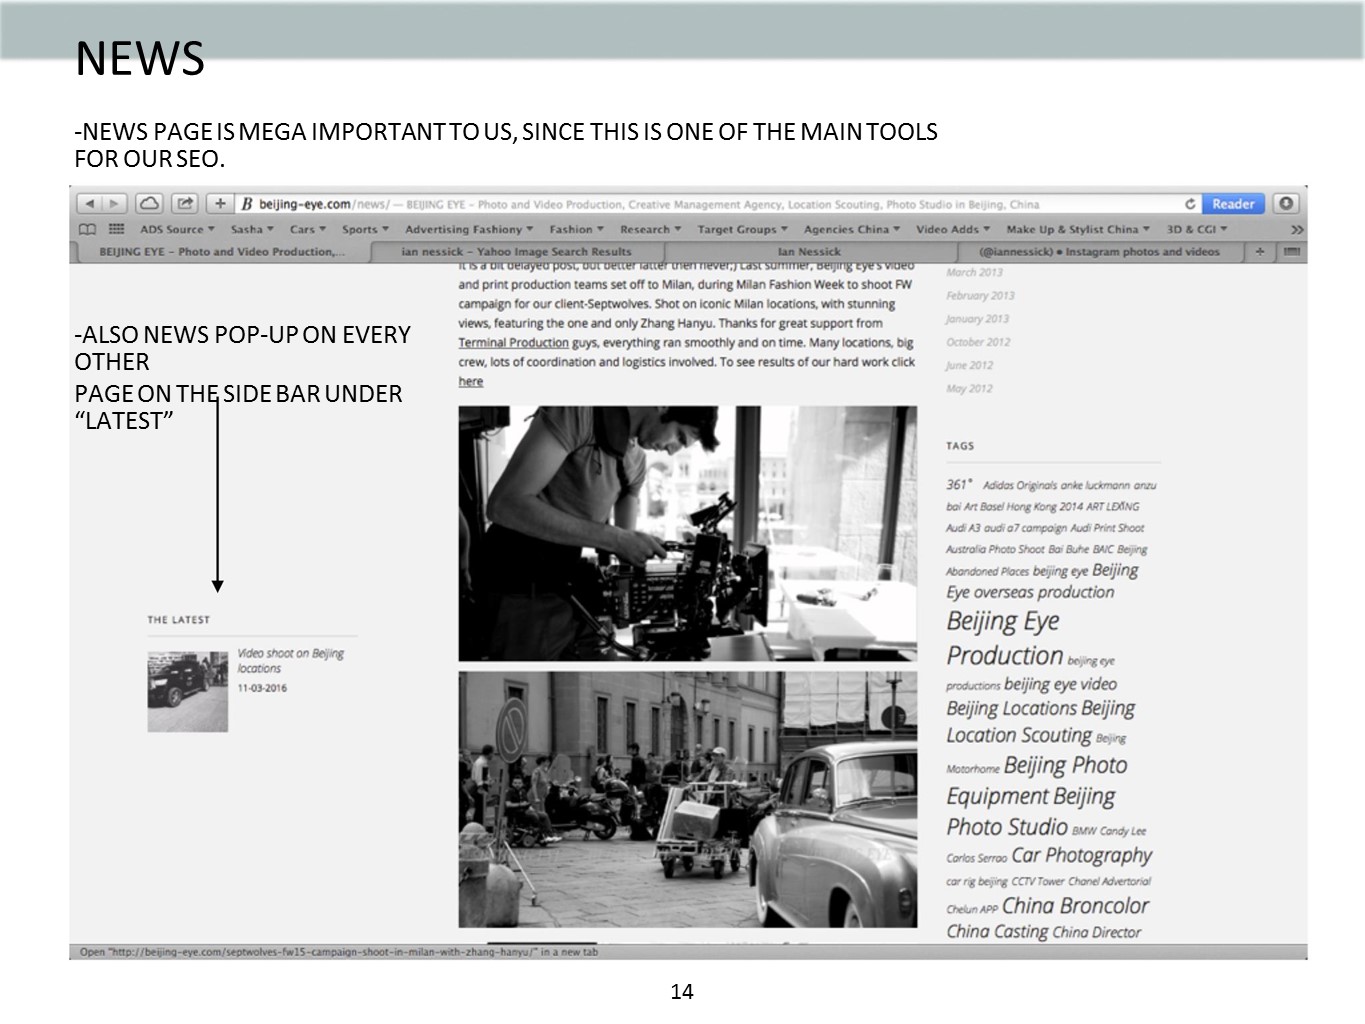
Task: Click the vintage car street photo
Action: click(687, 799)
